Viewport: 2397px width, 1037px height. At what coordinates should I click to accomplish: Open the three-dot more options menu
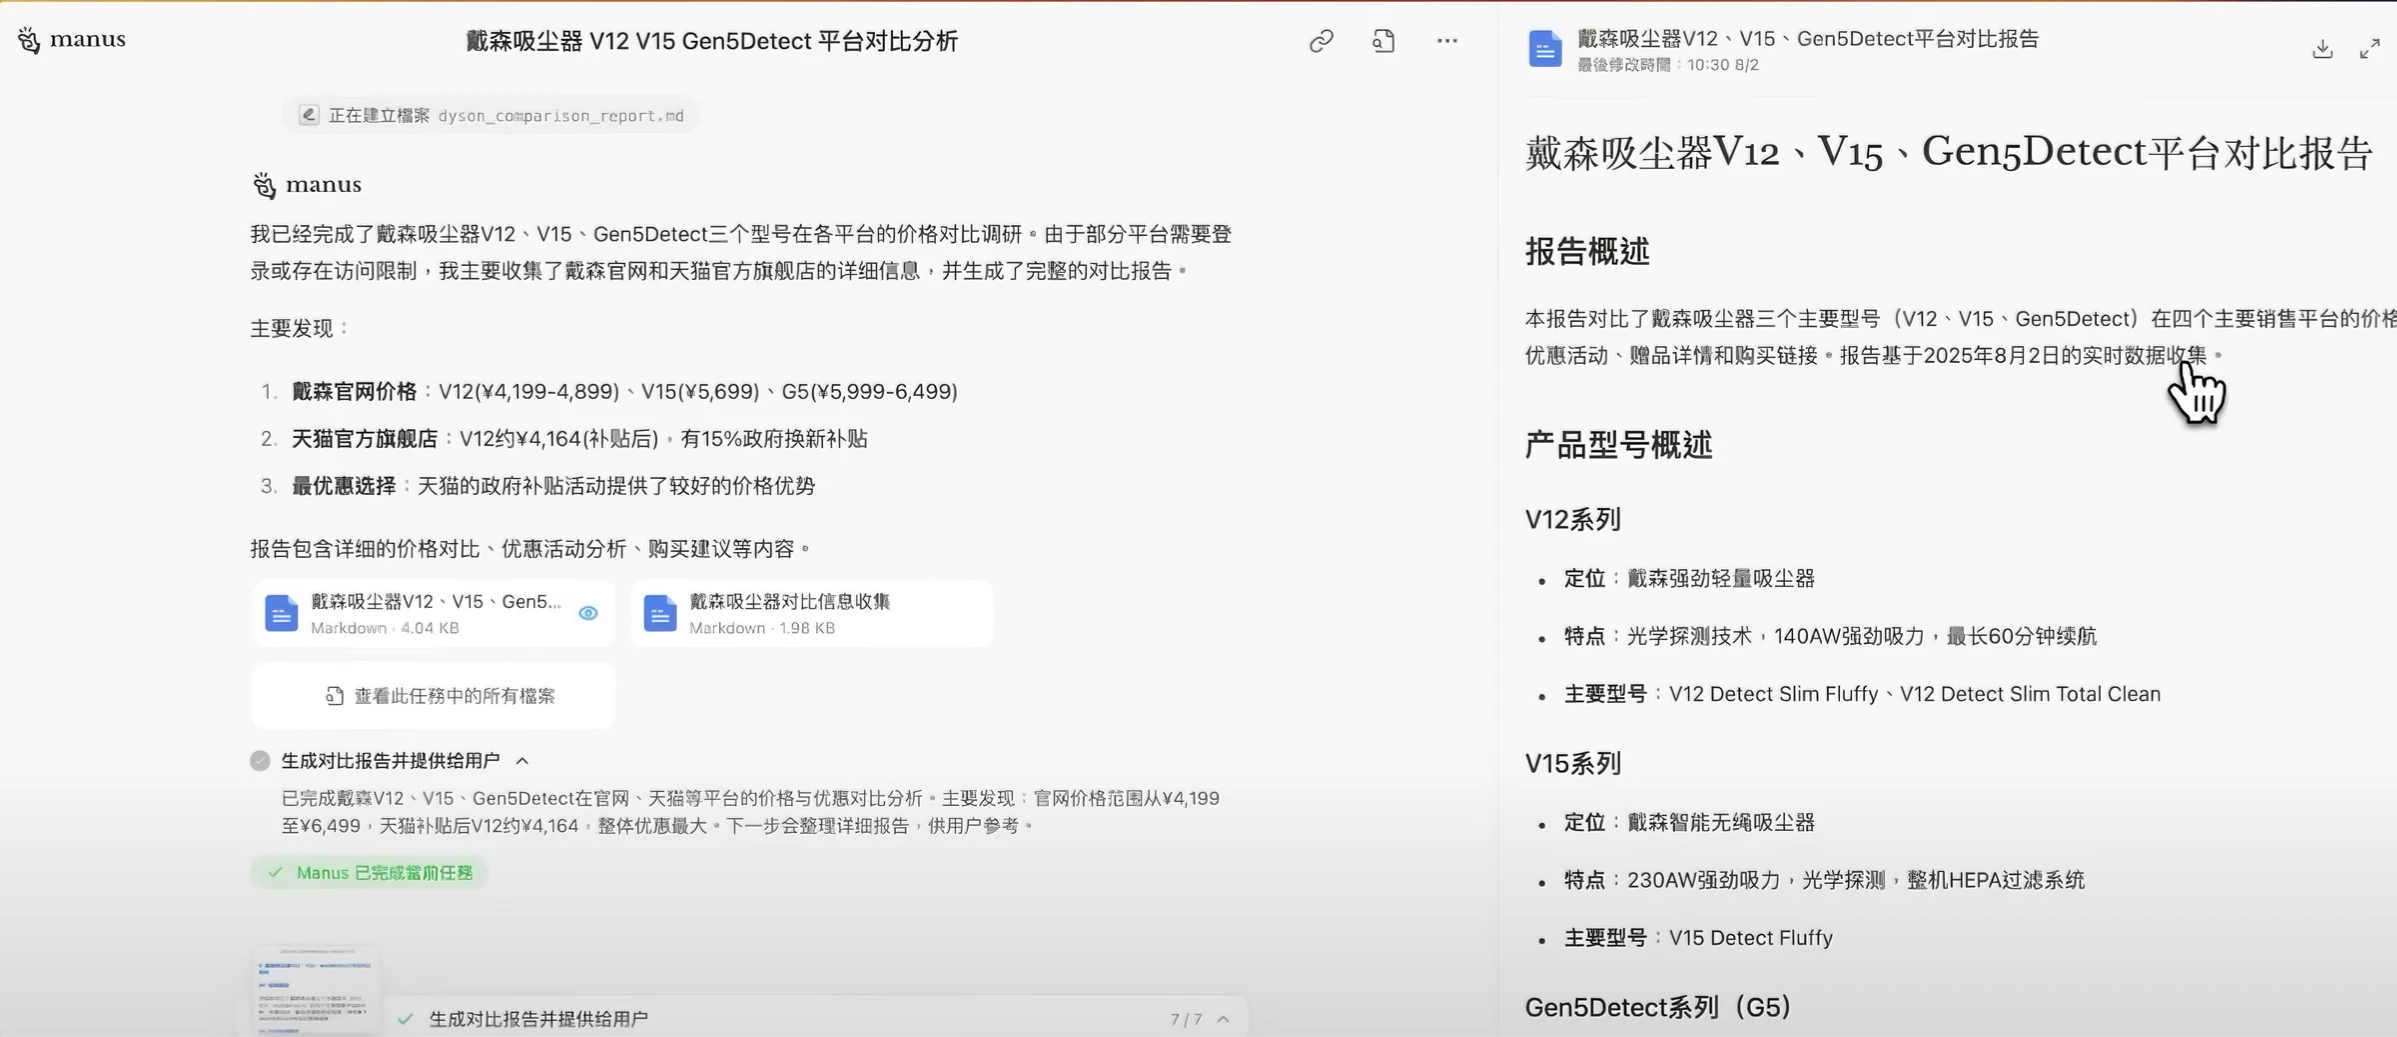(1447, 41)
